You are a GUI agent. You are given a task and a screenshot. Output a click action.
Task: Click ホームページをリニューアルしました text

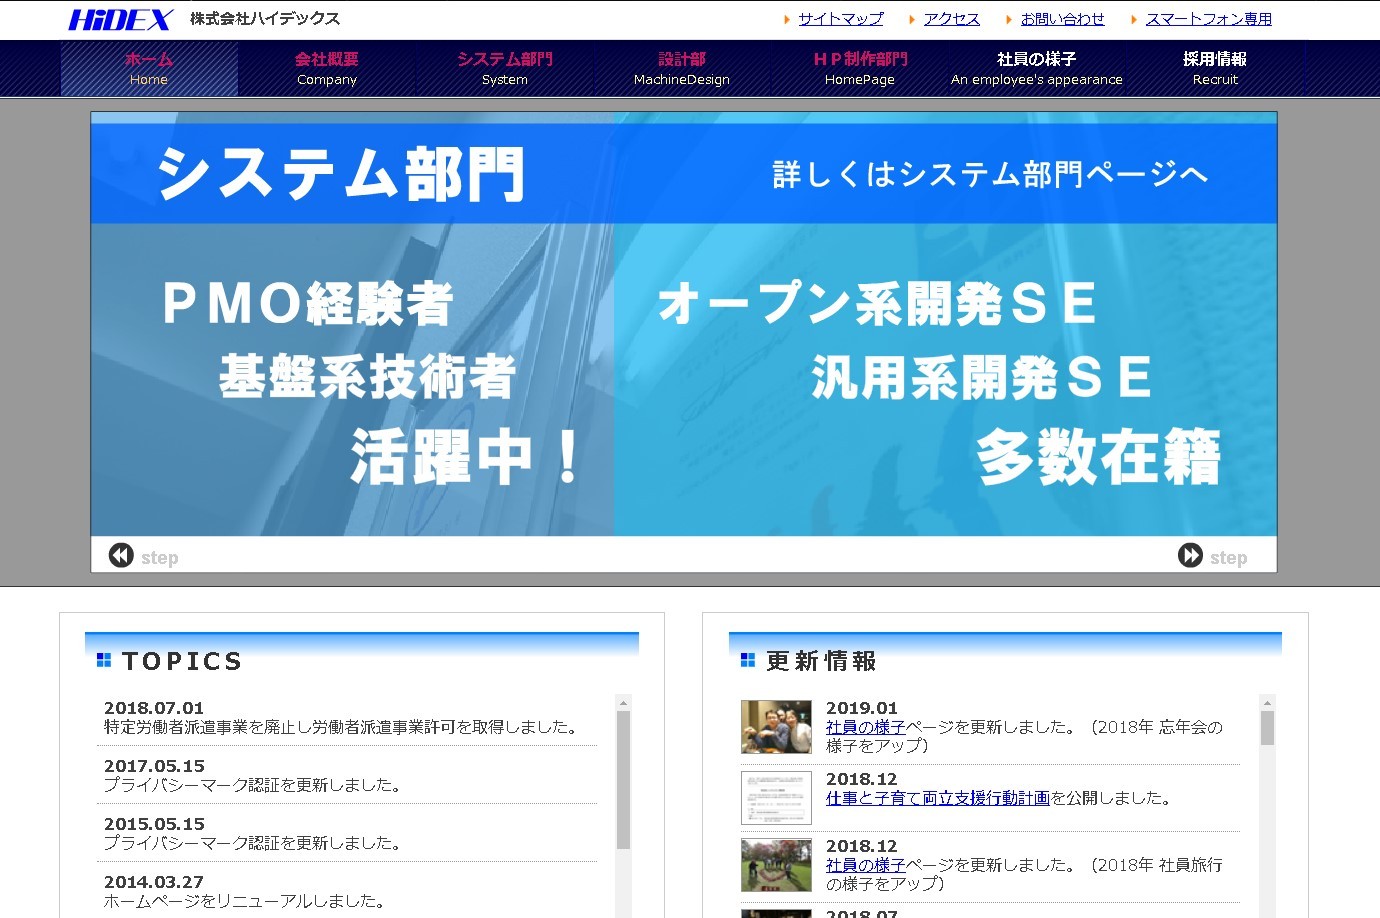point(243,901)
